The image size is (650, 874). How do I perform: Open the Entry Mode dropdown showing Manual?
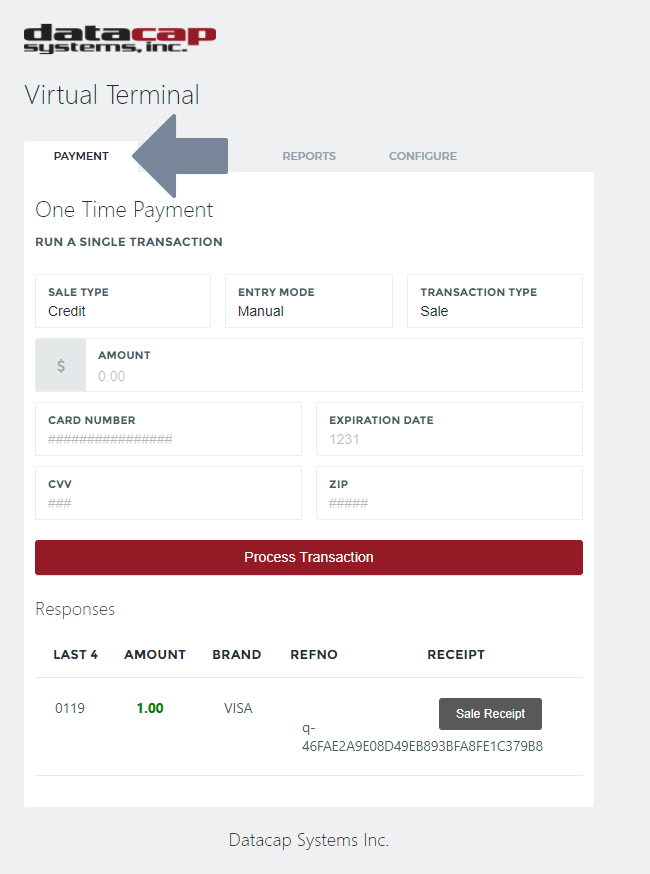pos(308,301)
